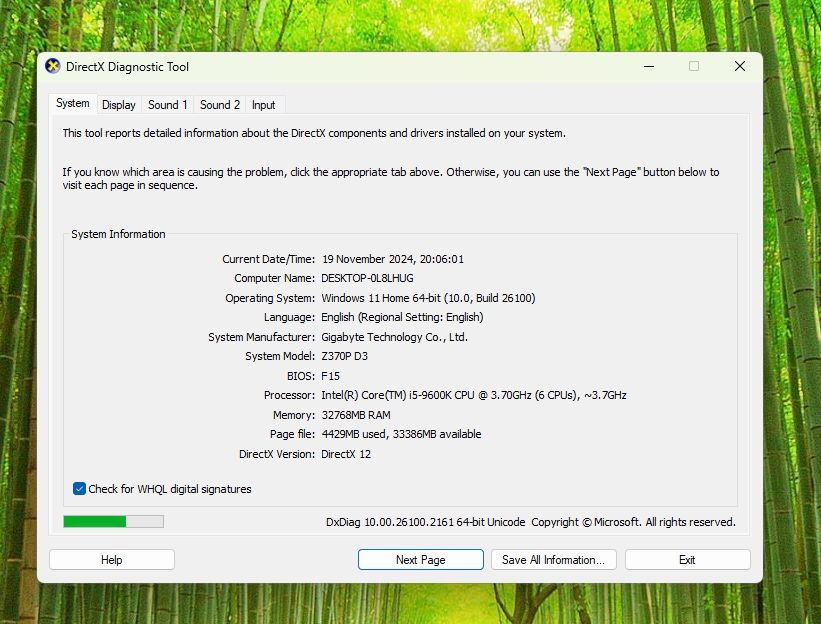821x624 pixels.
Task: Click the DxDiag 10.00.26100.2161 version text
Action: click(x=425, y=522)
